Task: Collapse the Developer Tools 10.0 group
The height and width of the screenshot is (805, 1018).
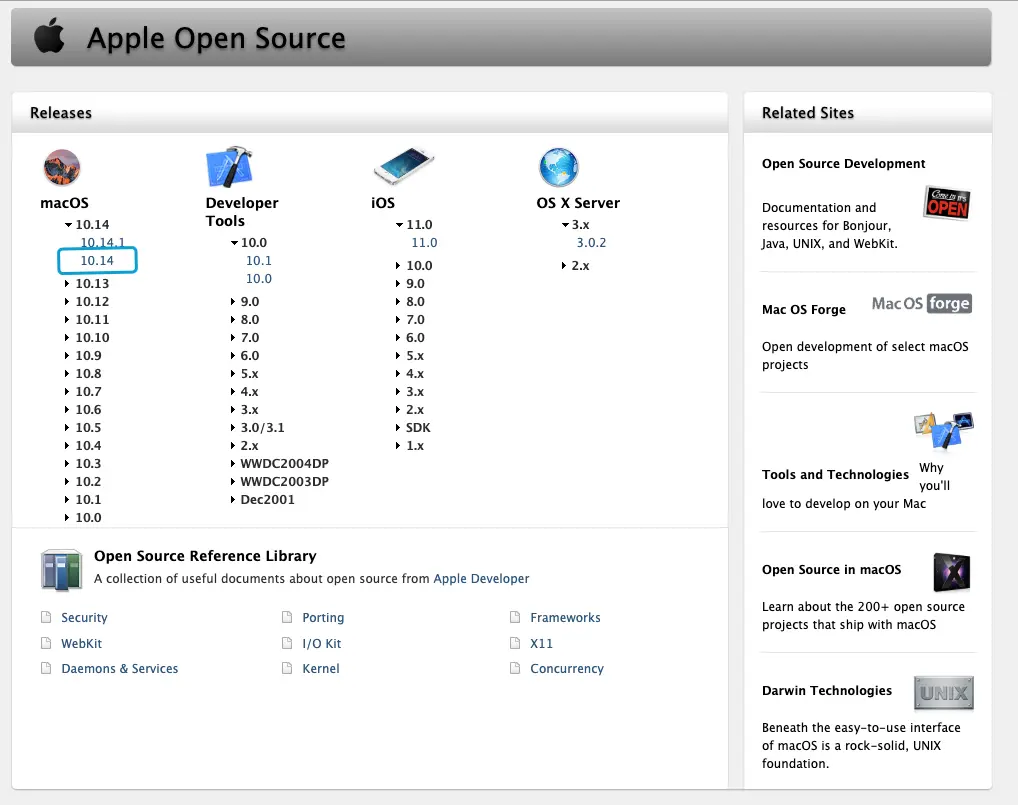Action: pyautogui.click(x=234, y=243)
